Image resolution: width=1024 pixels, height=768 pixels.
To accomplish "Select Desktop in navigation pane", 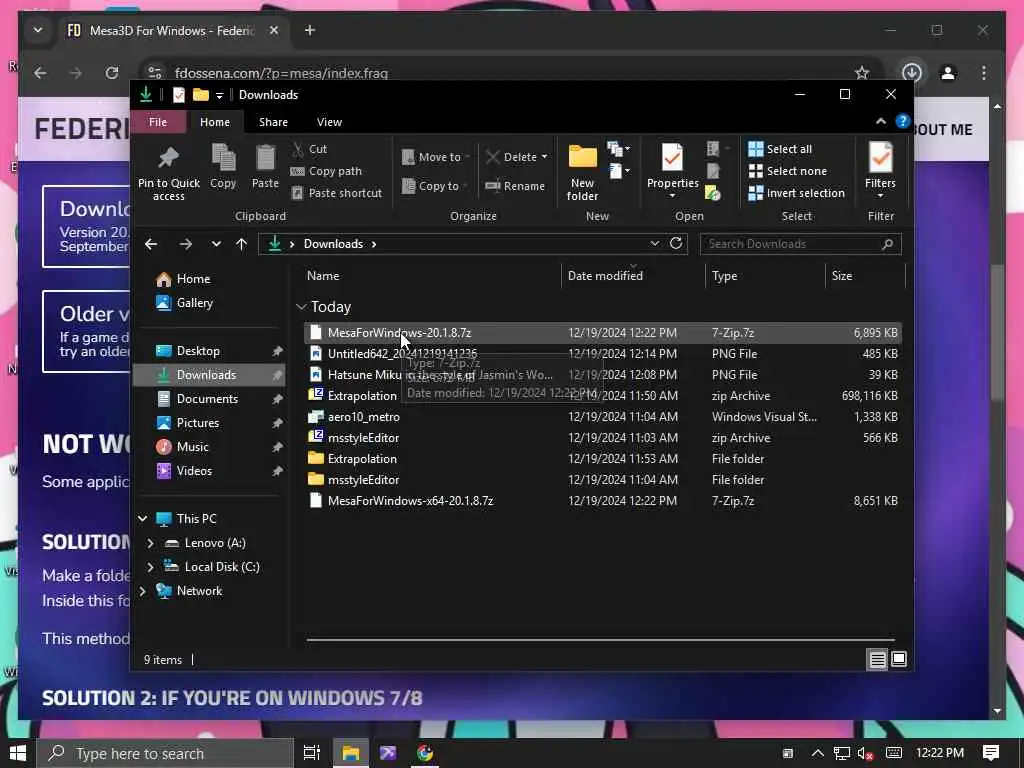I will click(x=198, y=351).
